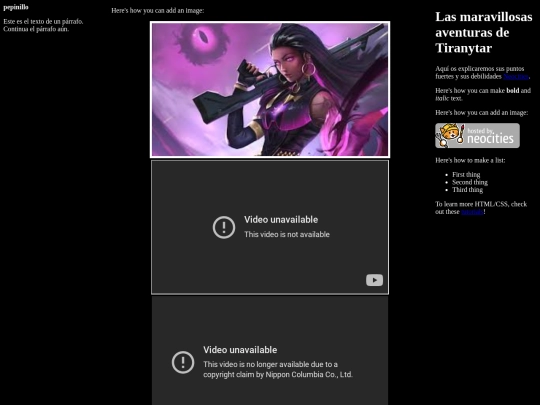Click the "This video is not available" message
The image size is (540, 405).
287,235
